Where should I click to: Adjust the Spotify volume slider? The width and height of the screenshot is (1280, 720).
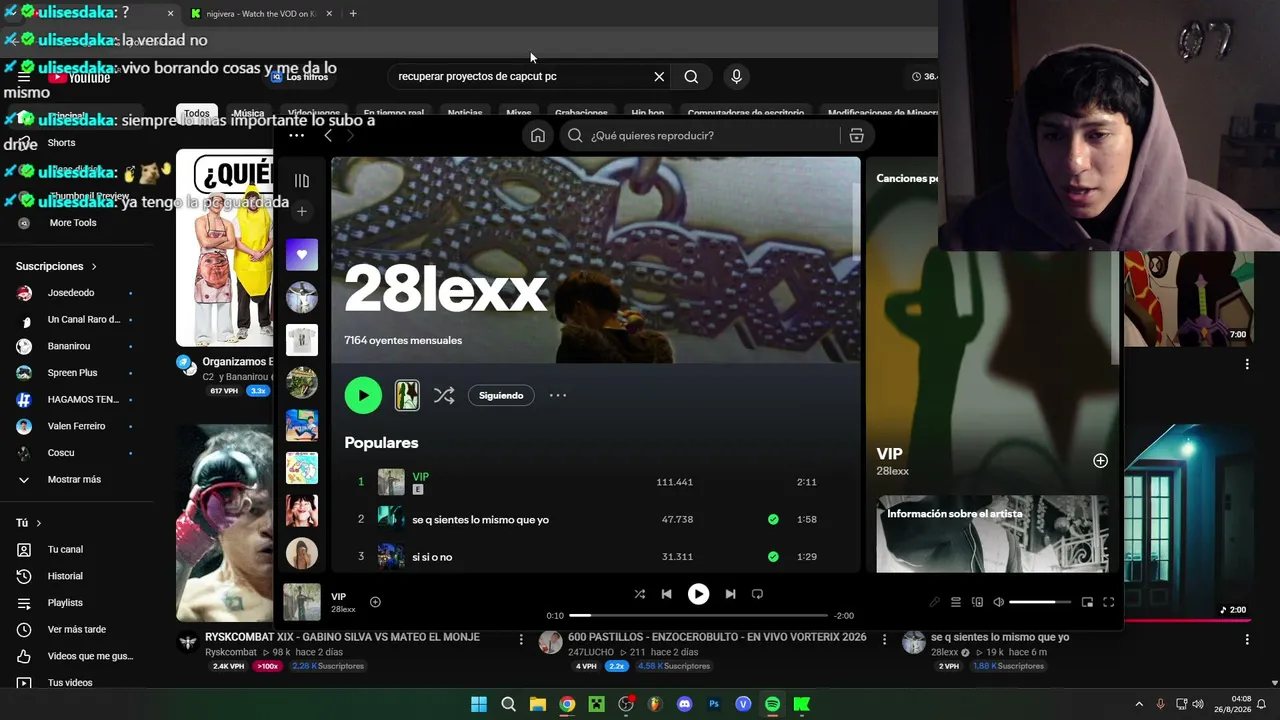(x=1039, y=602)
